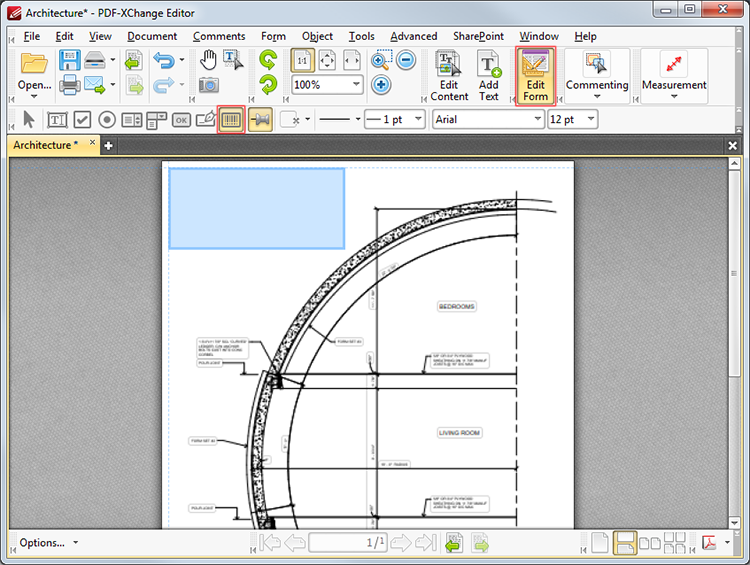The height and width of the screenshot is (565, 750).
Task: Open the fill color swatch dropdown
Action: coord(308,119)
